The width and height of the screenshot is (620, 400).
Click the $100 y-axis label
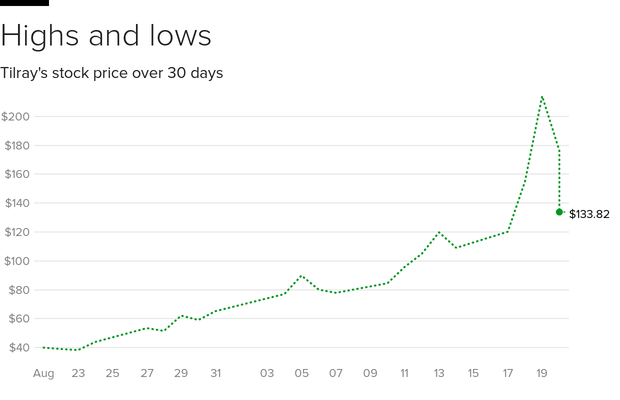click(x=15, y=261)
